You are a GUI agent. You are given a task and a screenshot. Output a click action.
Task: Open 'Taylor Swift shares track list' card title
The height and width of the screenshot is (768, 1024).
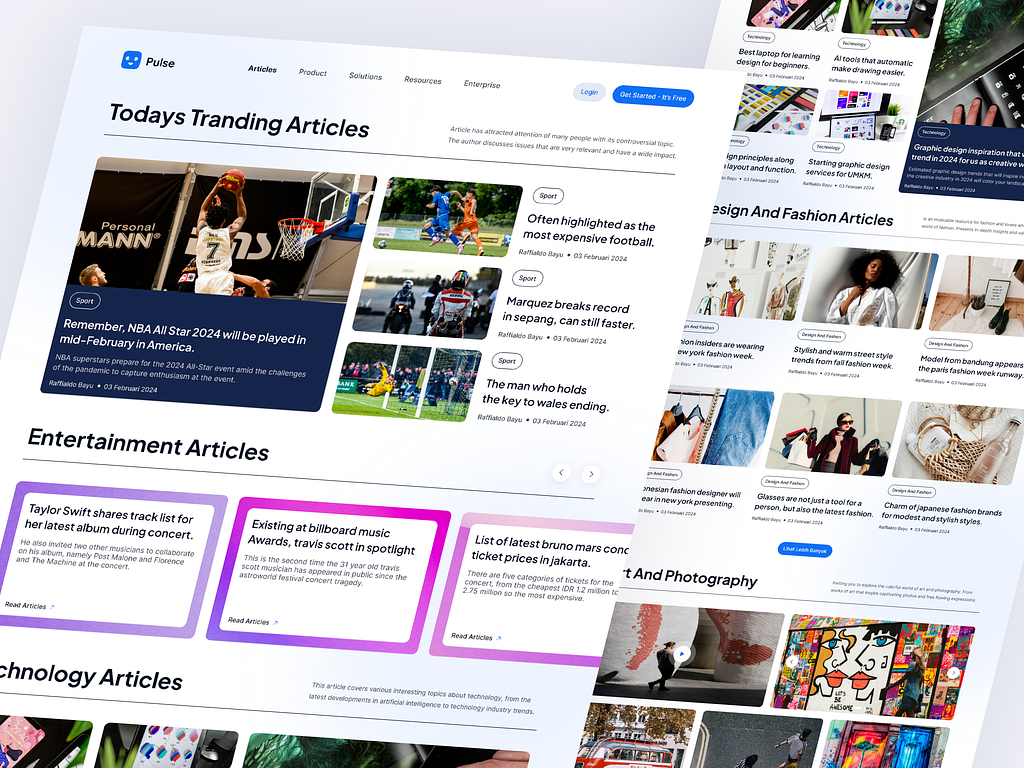coord(110,521)
